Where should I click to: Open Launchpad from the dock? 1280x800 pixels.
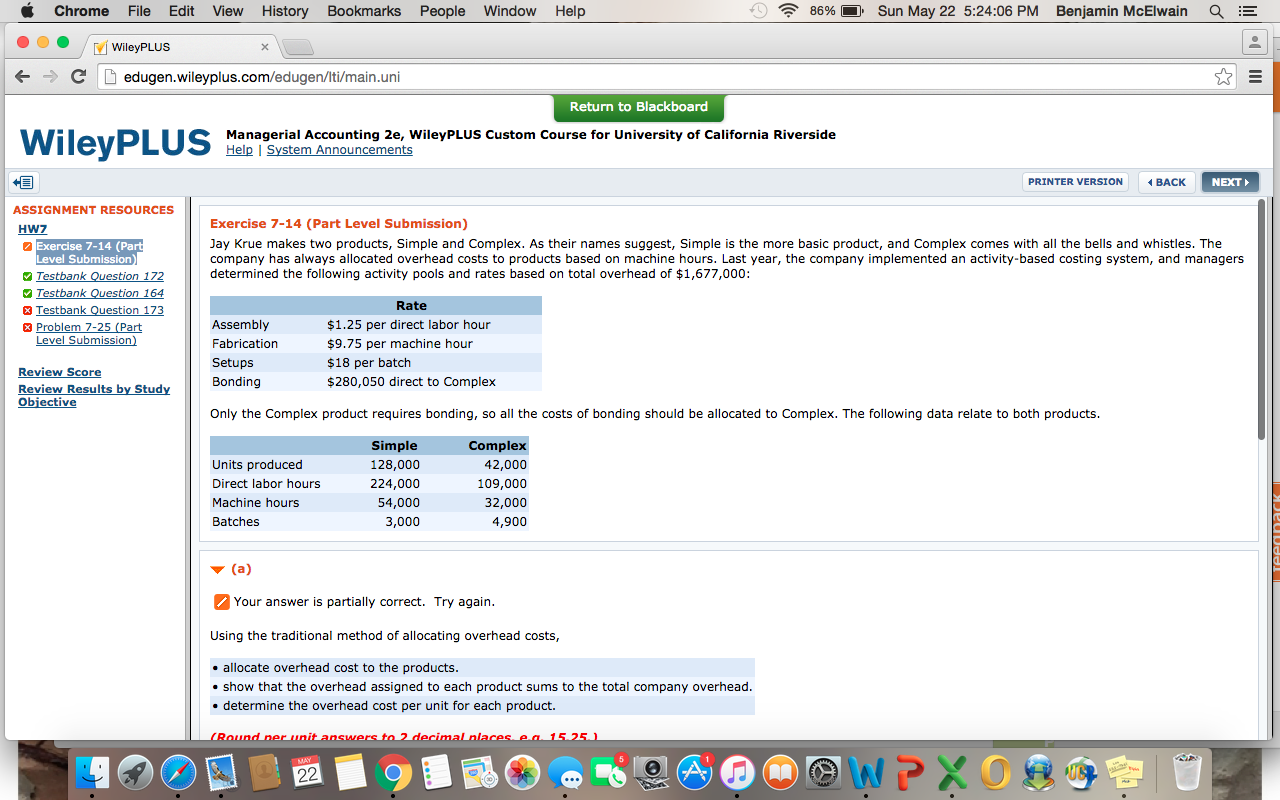135,772
